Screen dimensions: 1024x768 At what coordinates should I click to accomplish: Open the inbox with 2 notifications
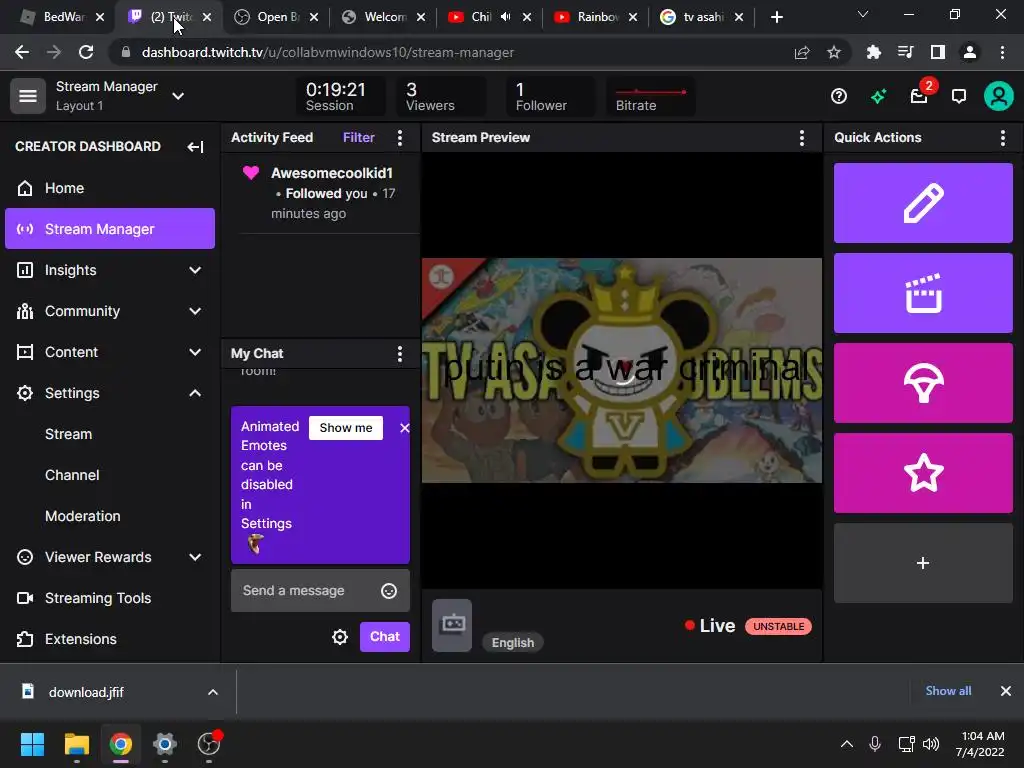click(x=920, y=97)
